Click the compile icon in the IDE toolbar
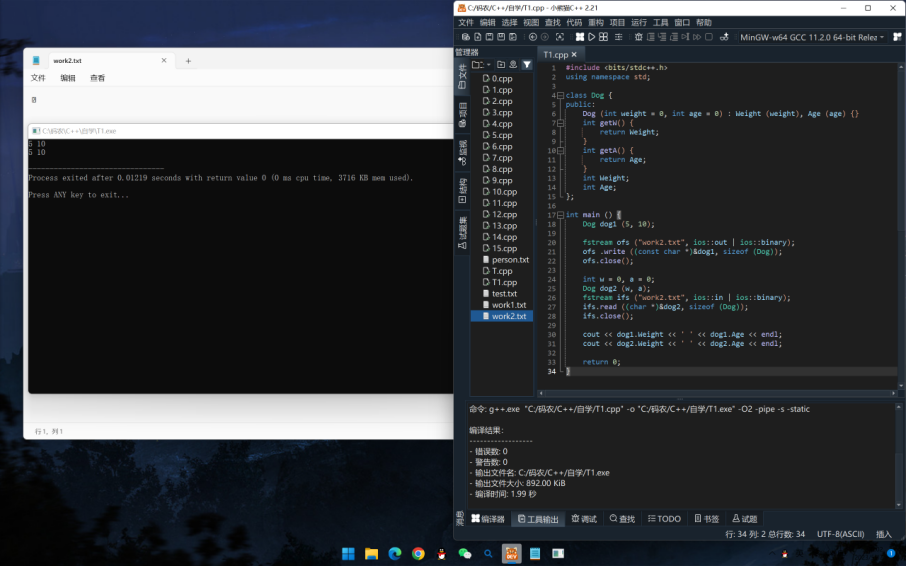This screenshot has width=907, height=567. tap(580, 37)
